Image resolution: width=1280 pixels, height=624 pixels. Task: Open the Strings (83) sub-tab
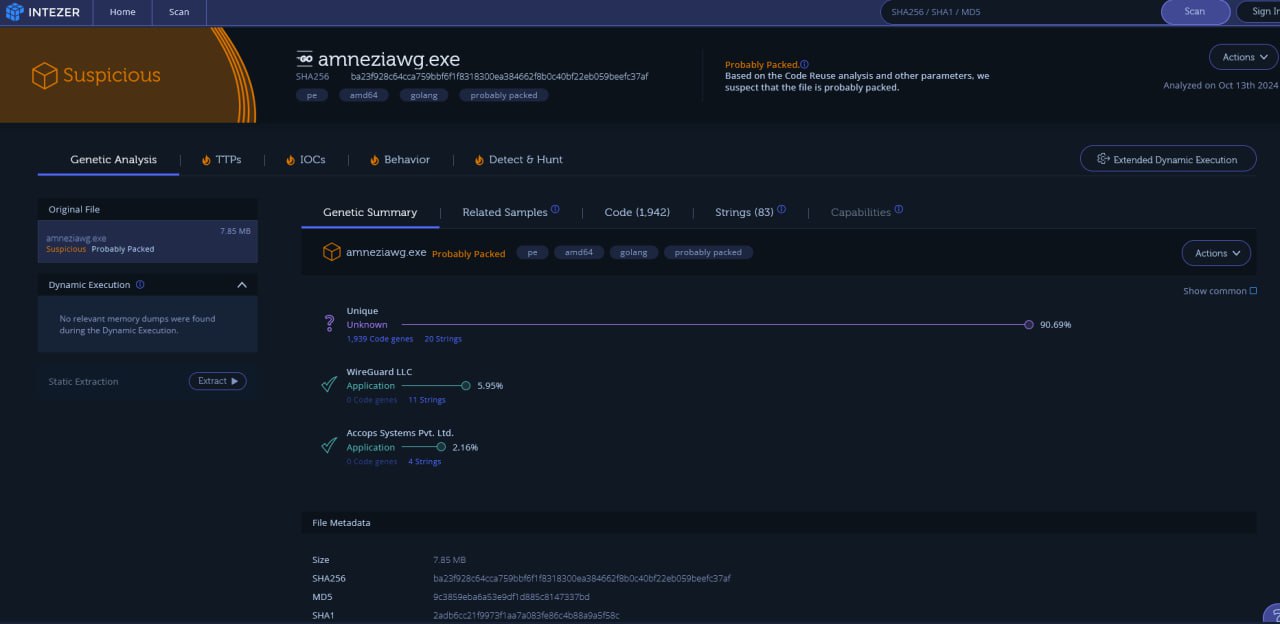point(744,212)
